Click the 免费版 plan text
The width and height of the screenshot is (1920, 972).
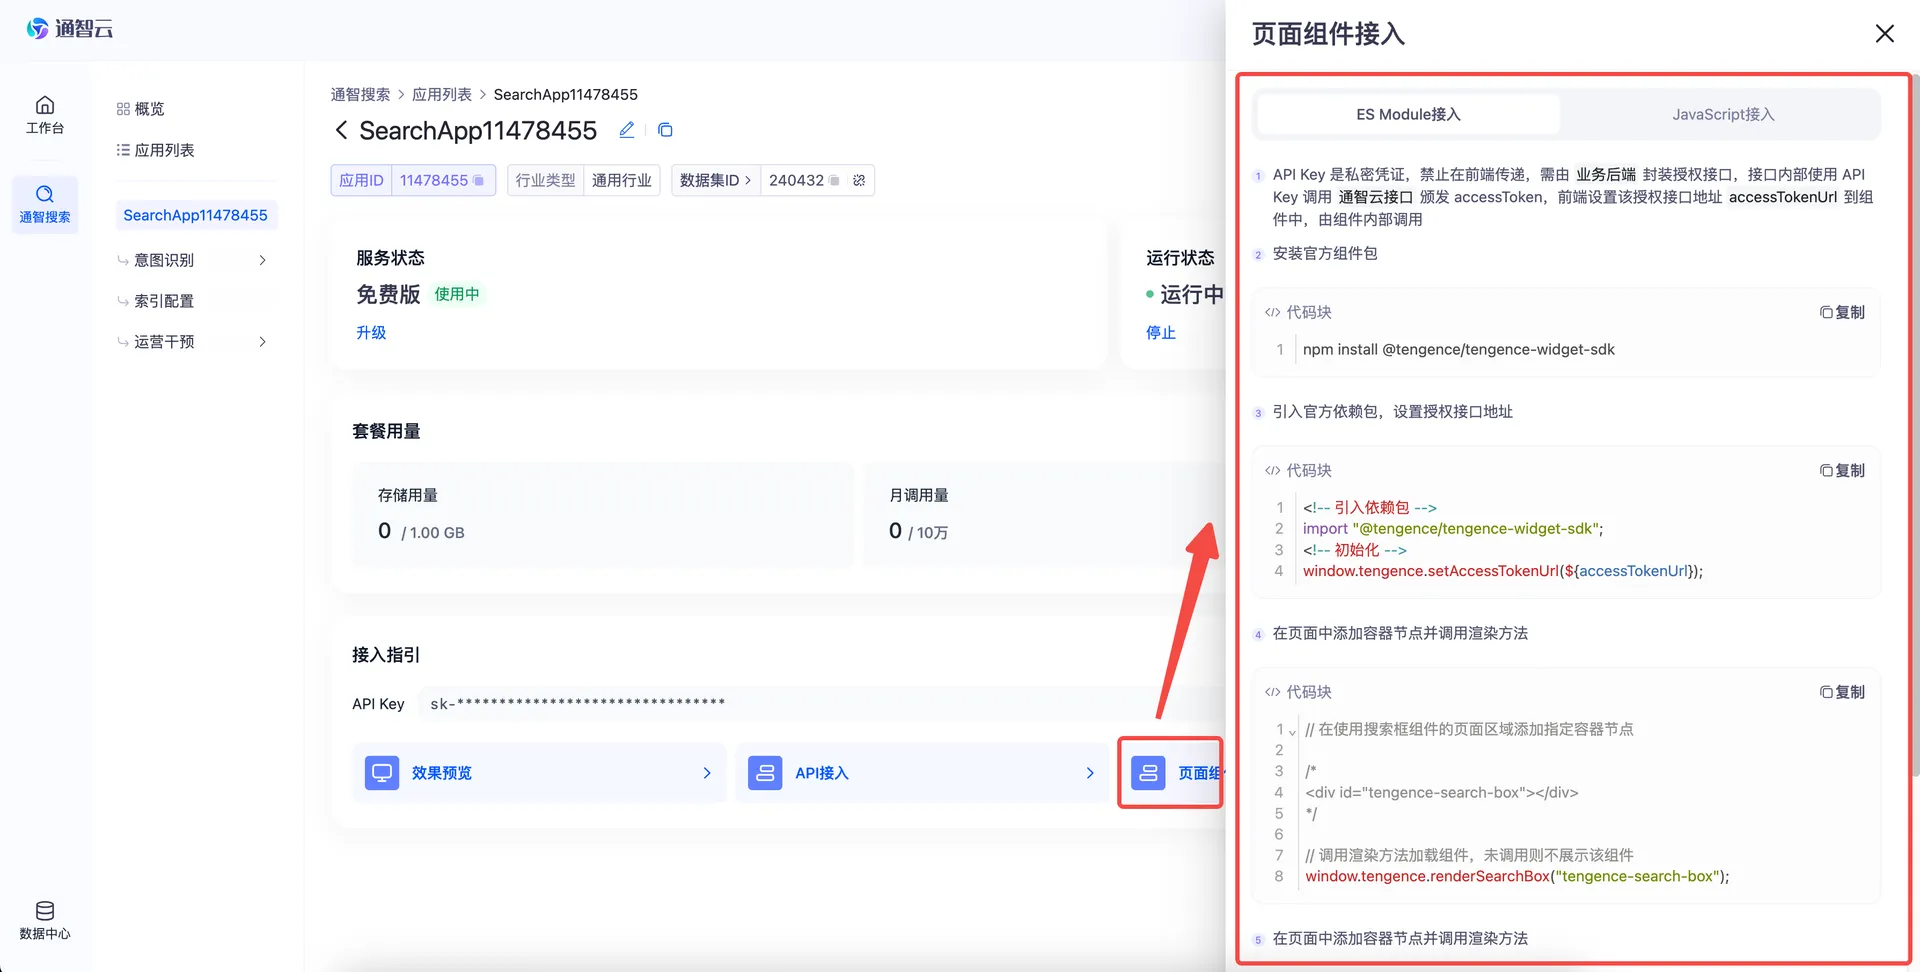pos(388,295)
